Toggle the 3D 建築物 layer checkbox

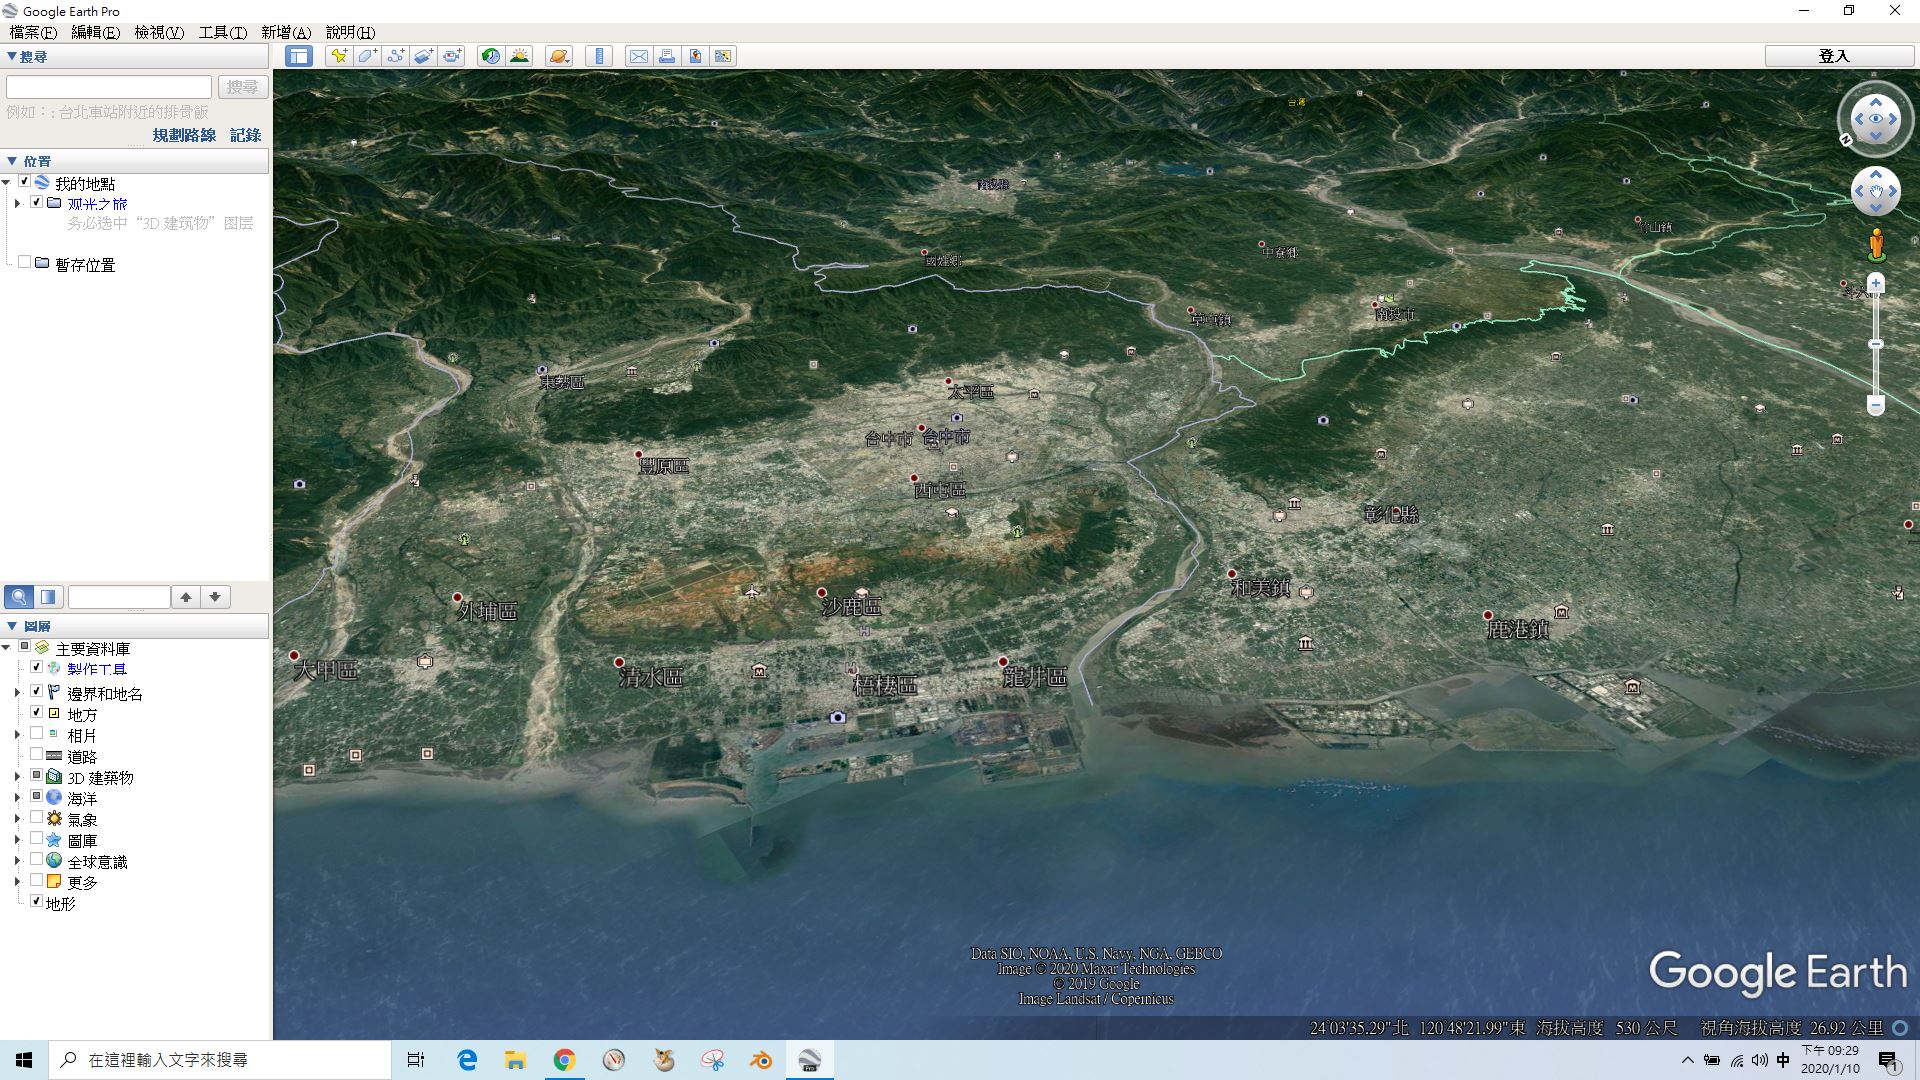(x=37, y=776)
